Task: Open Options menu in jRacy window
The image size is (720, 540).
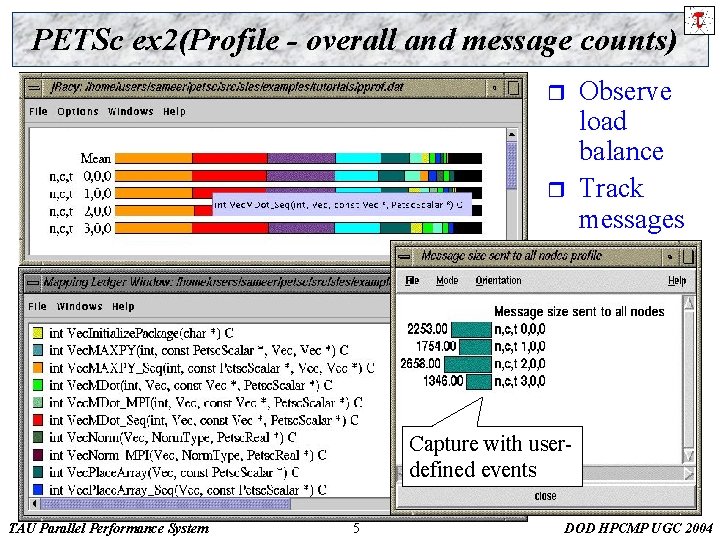Action: pyautogui.click(x=78, y=112)
